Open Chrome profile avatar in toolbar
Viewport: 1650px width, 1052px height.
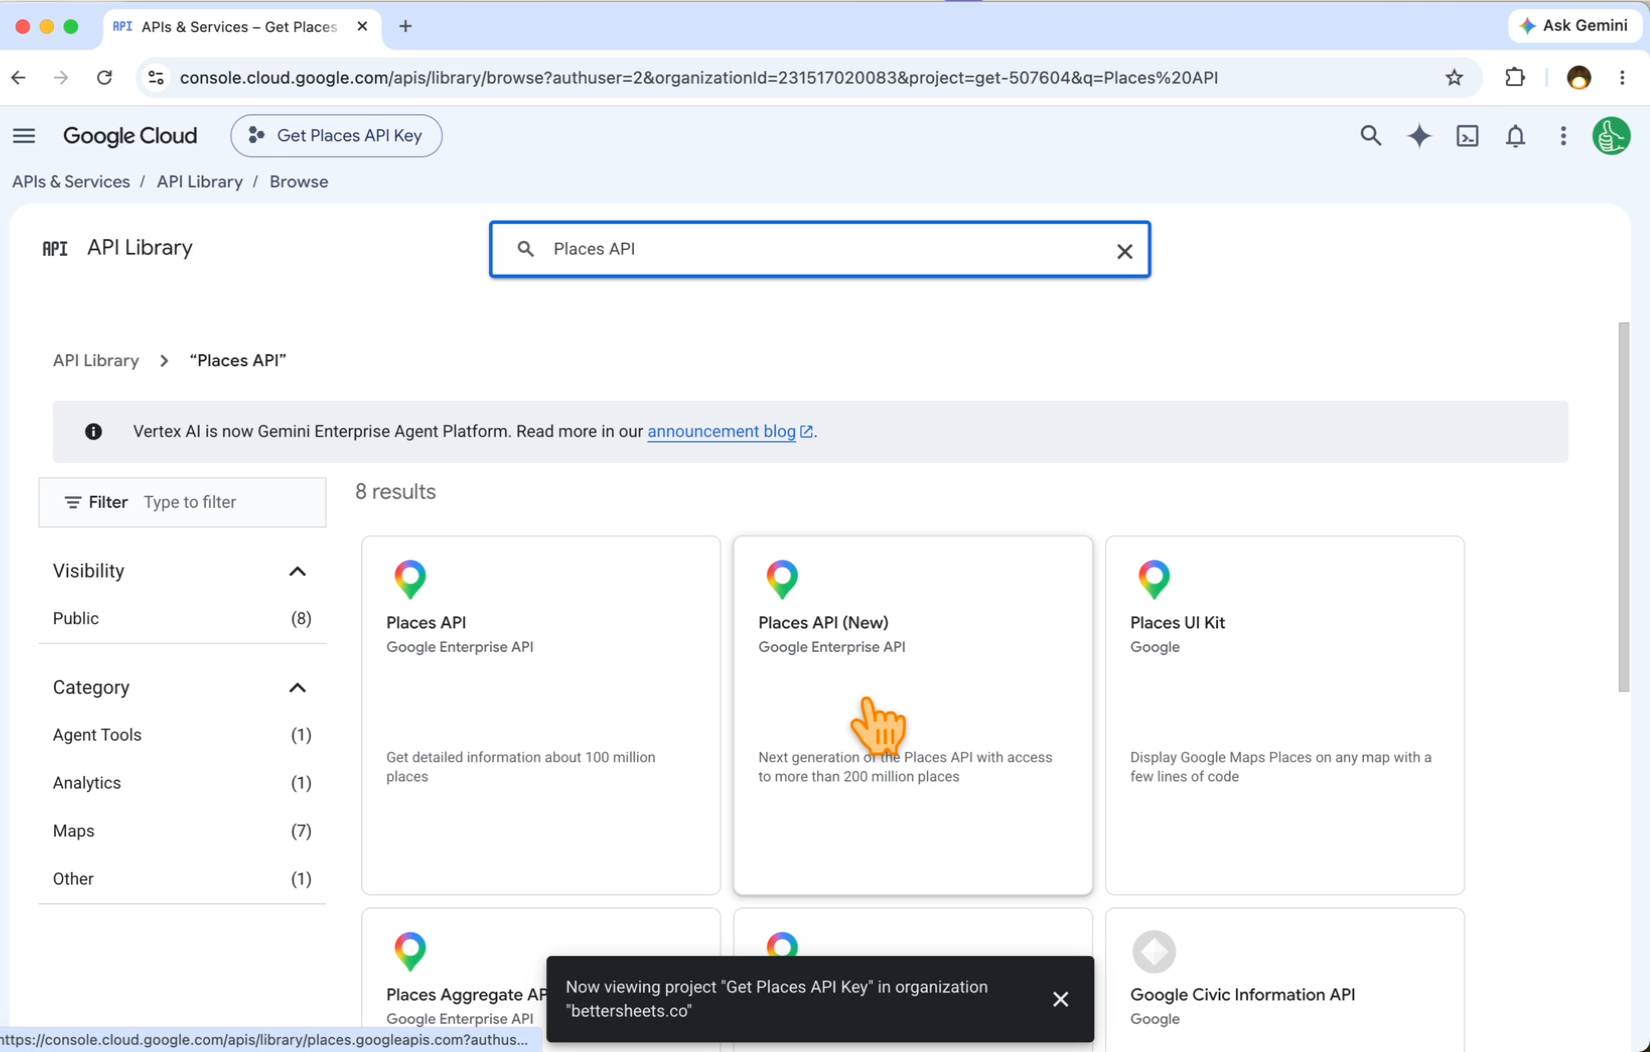pos(1578,78)
